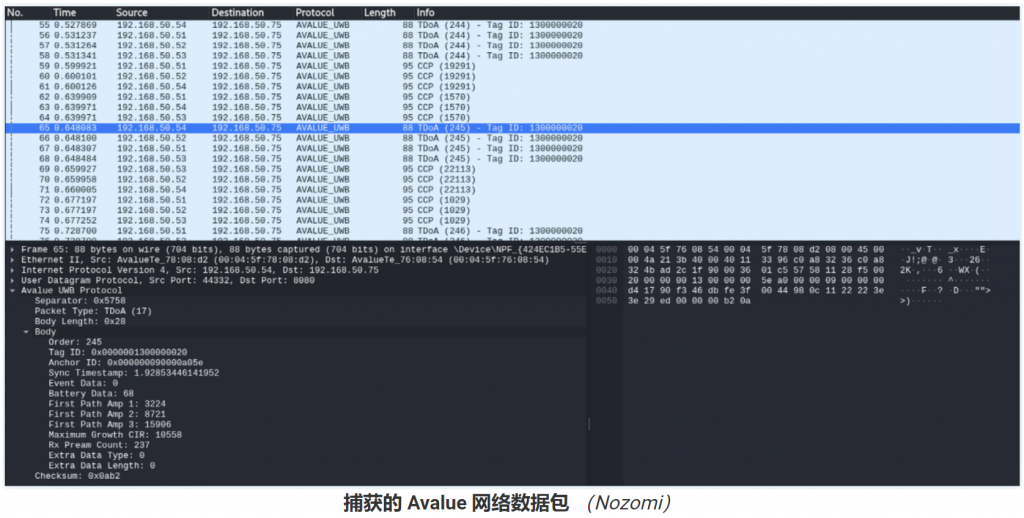Select First Path Amp 3: 15906
The width and height of the screenshot is (1024, 518).
(x=109, y=425)
